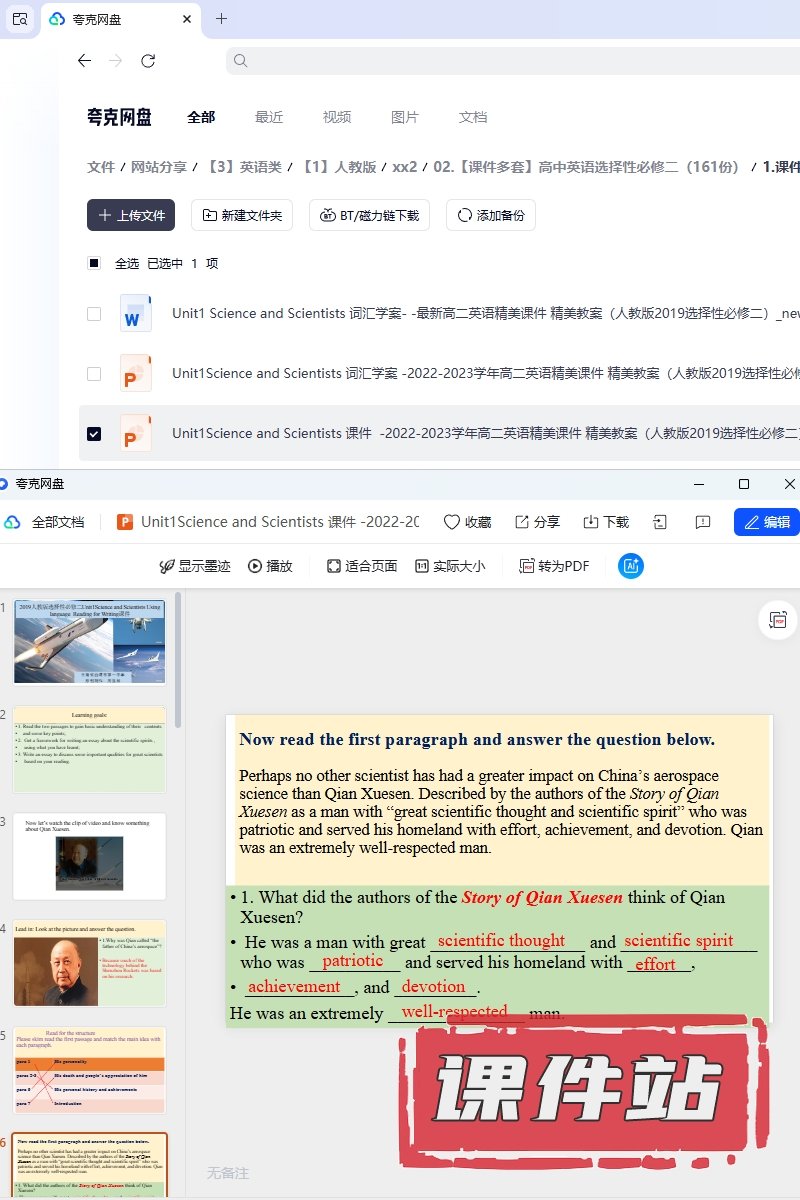Viewport: 800px width, 1200px height.
Task: Select slide 3 thumbnail with video clip
Action: 89,856
